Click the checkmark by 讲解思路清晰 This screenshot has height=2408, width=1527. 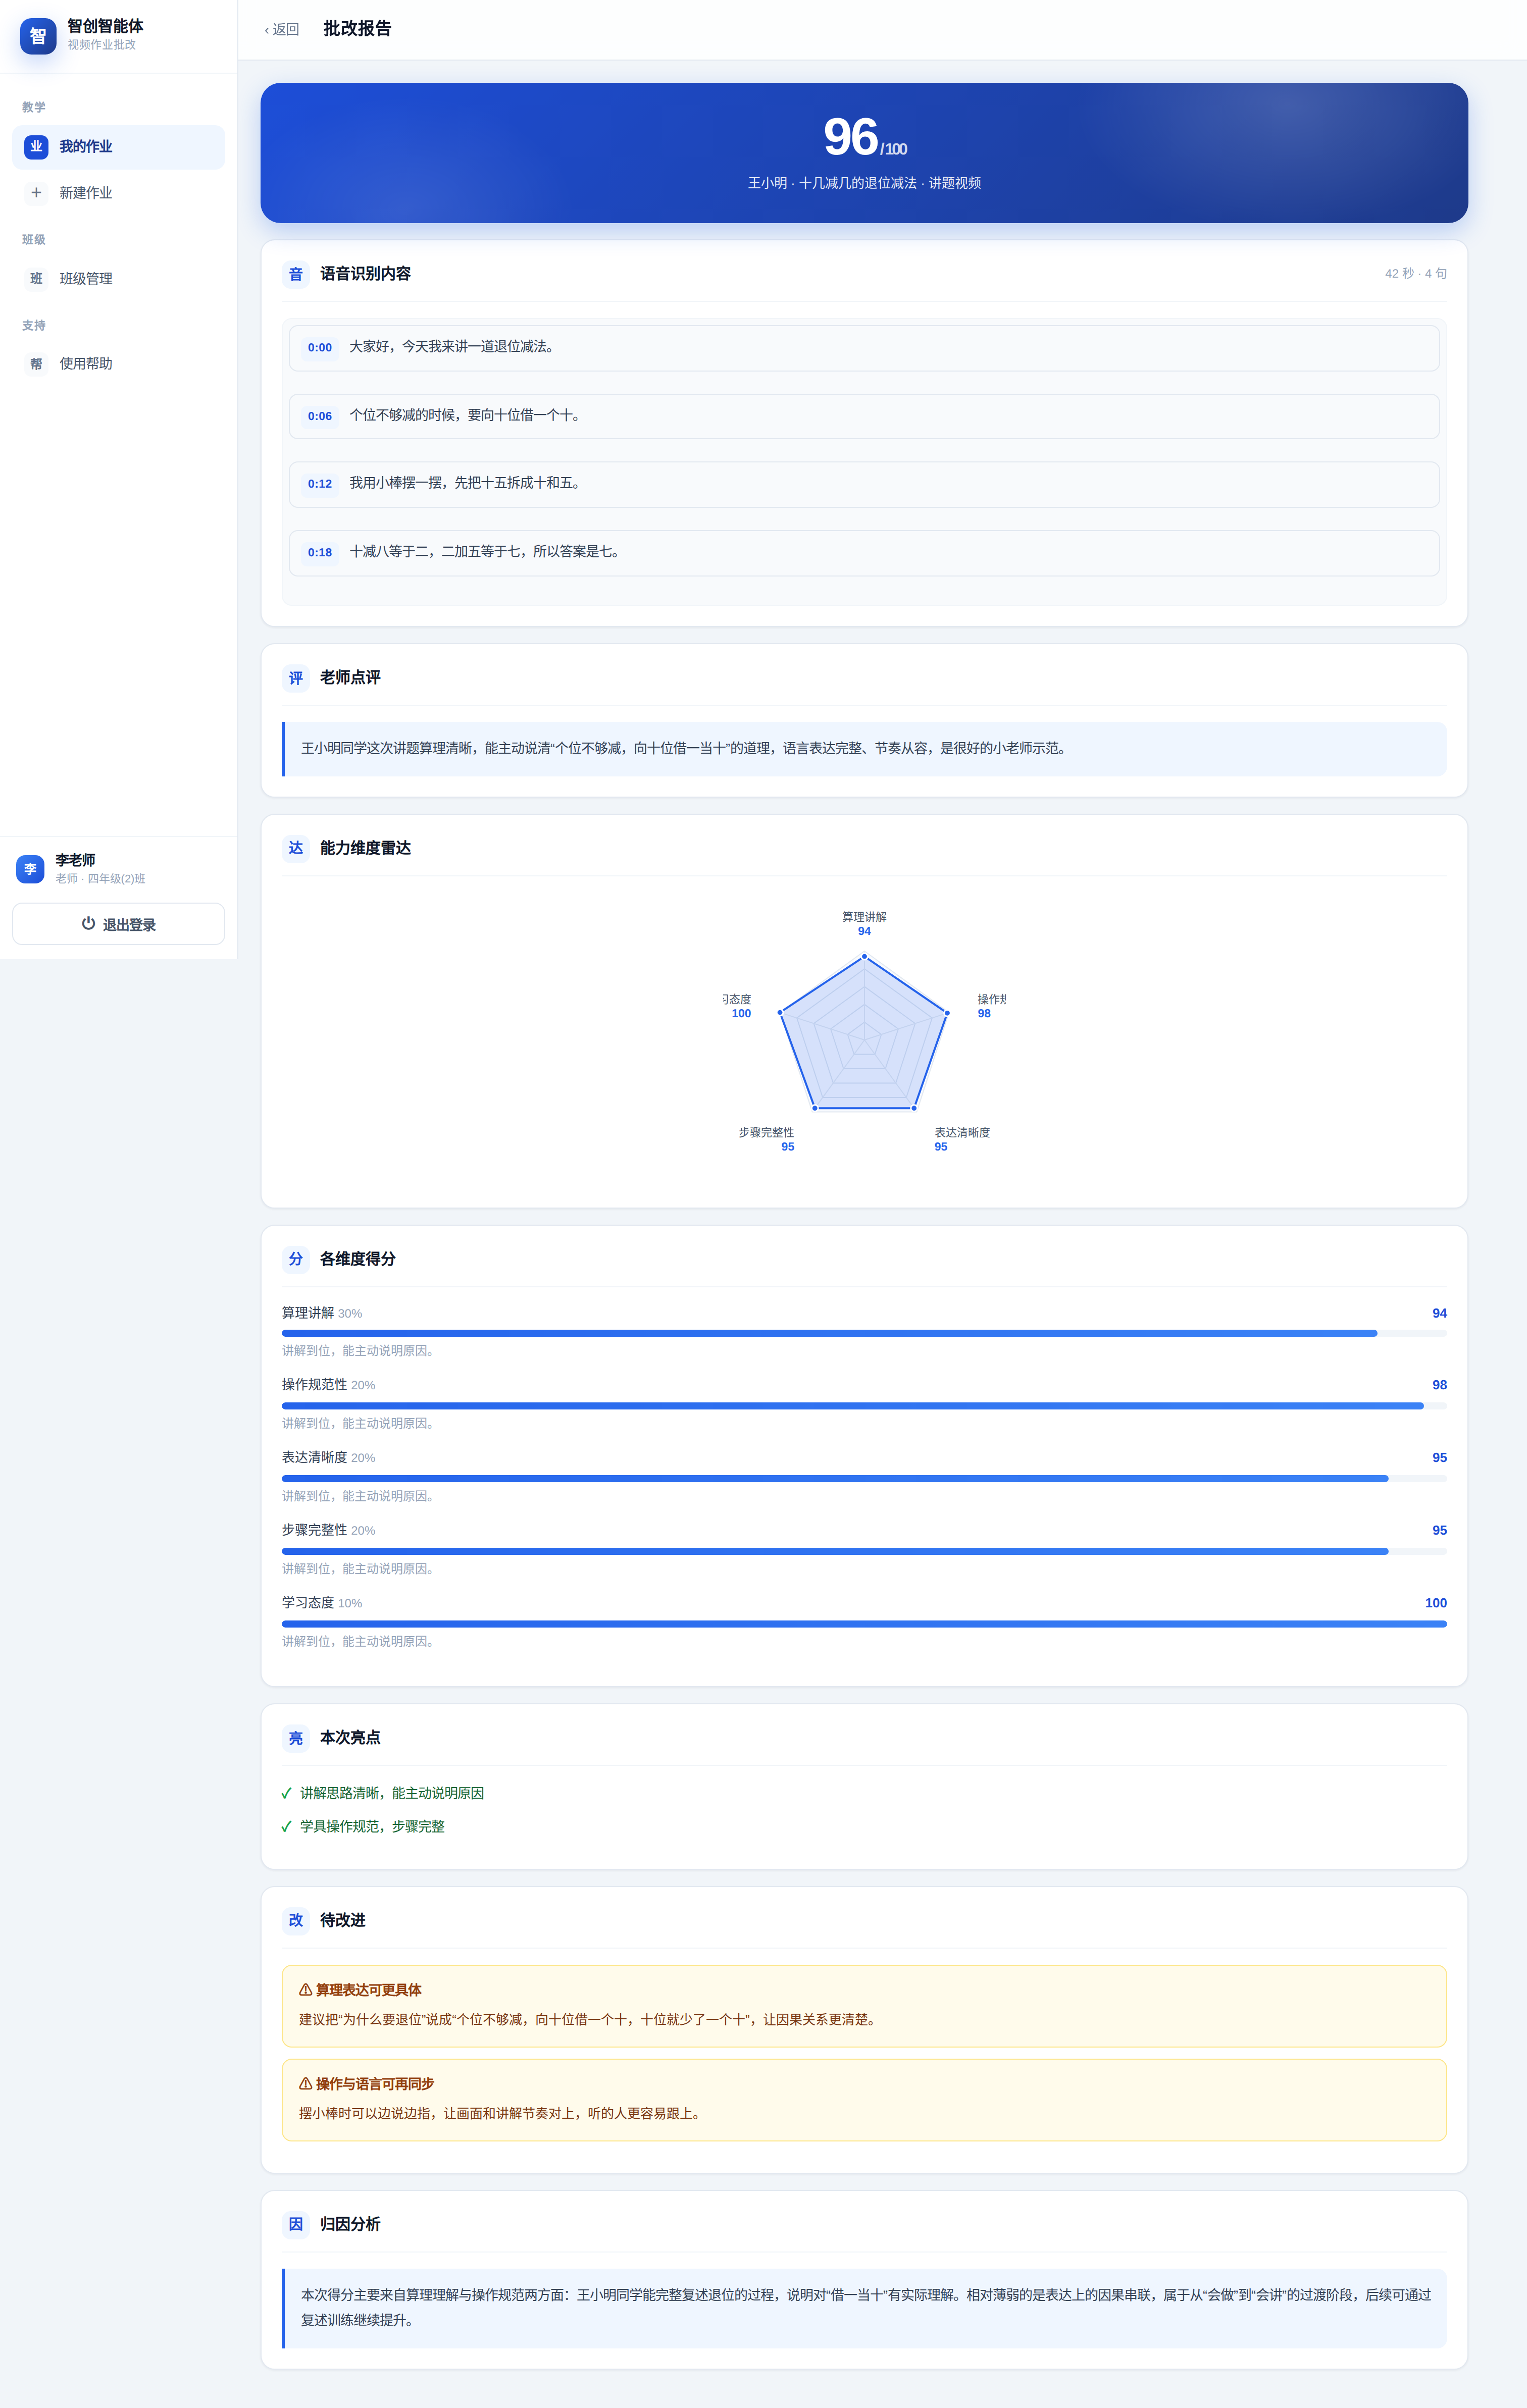click(x=287, y=1794)
